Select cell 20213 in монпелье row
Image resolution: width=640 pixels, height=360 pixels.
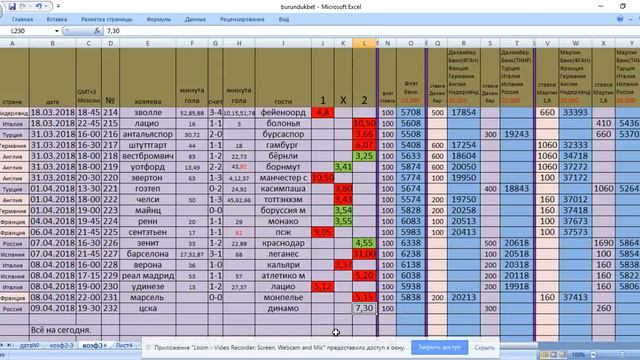pos(463,297)
